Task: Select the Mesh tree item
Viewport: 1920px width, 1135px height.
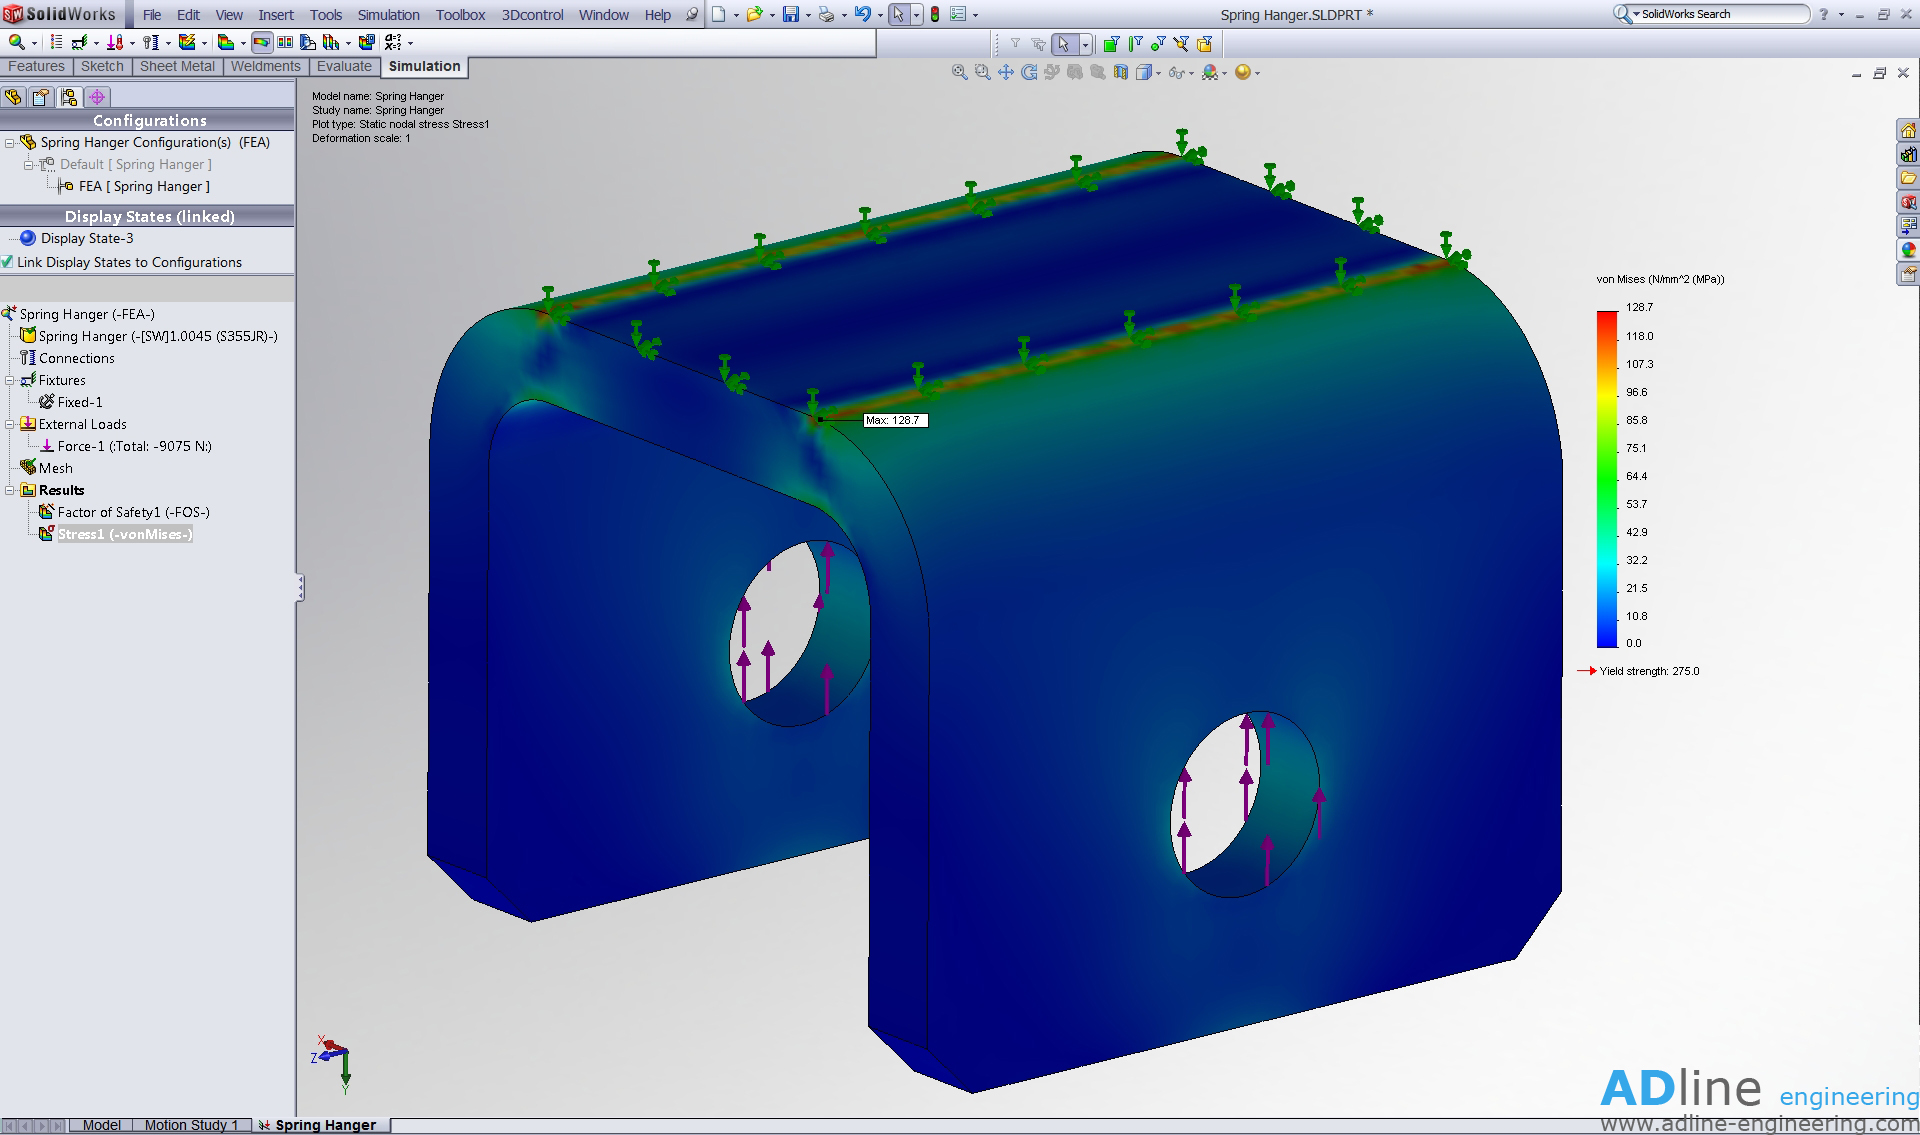Action: click(46, 468)
